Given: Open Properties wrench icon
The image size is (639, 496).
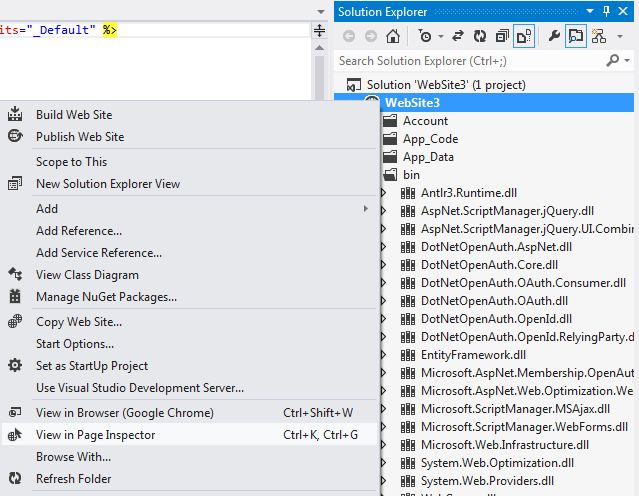Looking at the screenshot, I should pyautogui.click(x=554, y=36).
